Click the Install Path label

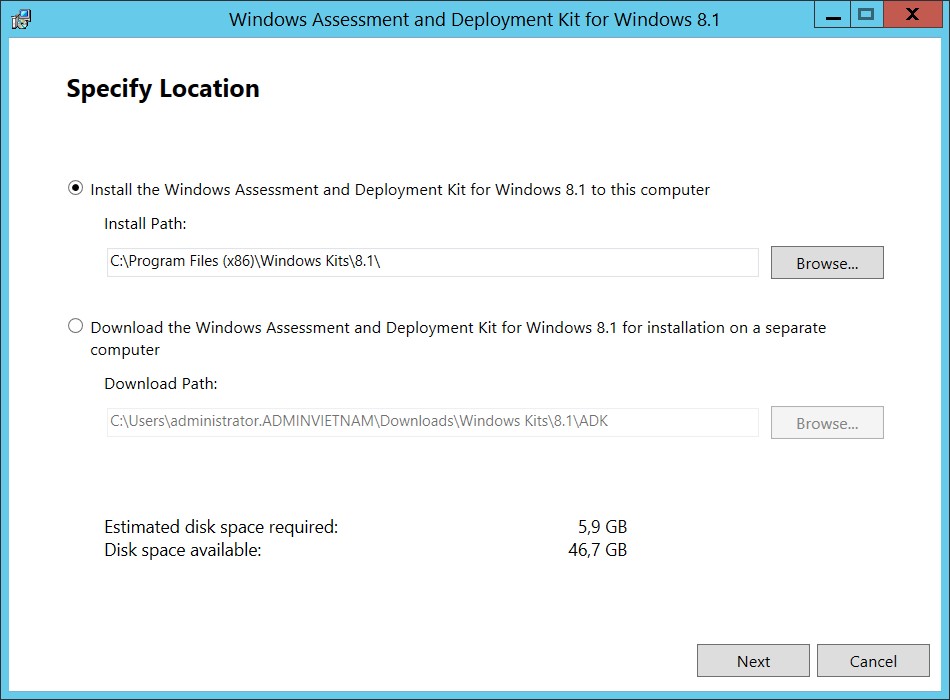pos(145,224)
